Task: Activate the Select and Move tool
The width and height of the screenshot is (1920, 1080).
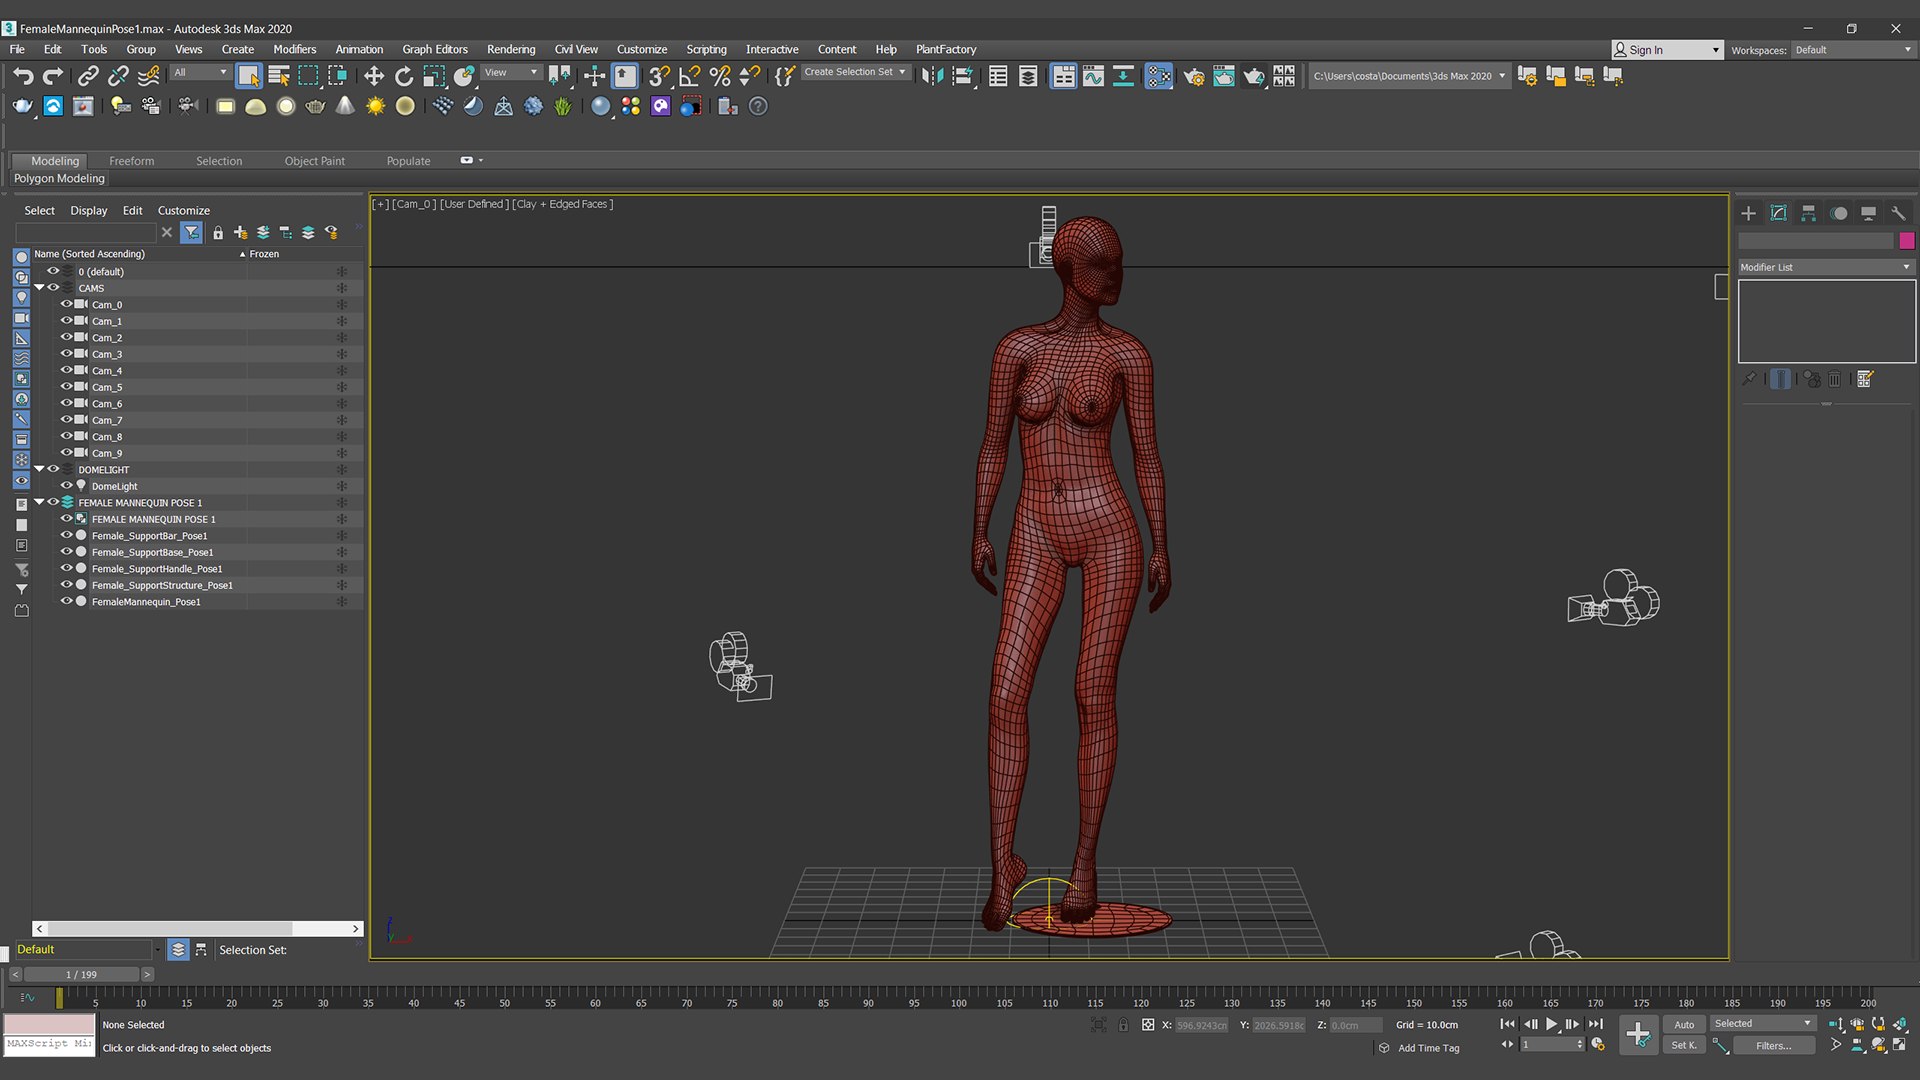Action: pyautogui.click(x=374, y=76)
